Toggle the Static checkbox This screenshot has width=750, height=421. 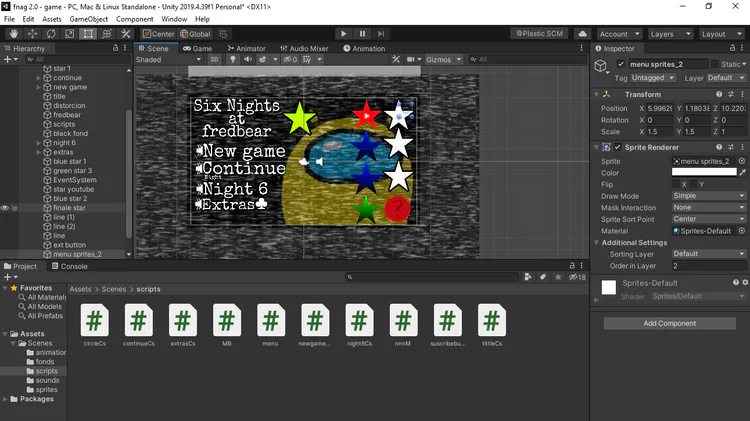pos(715,64)
